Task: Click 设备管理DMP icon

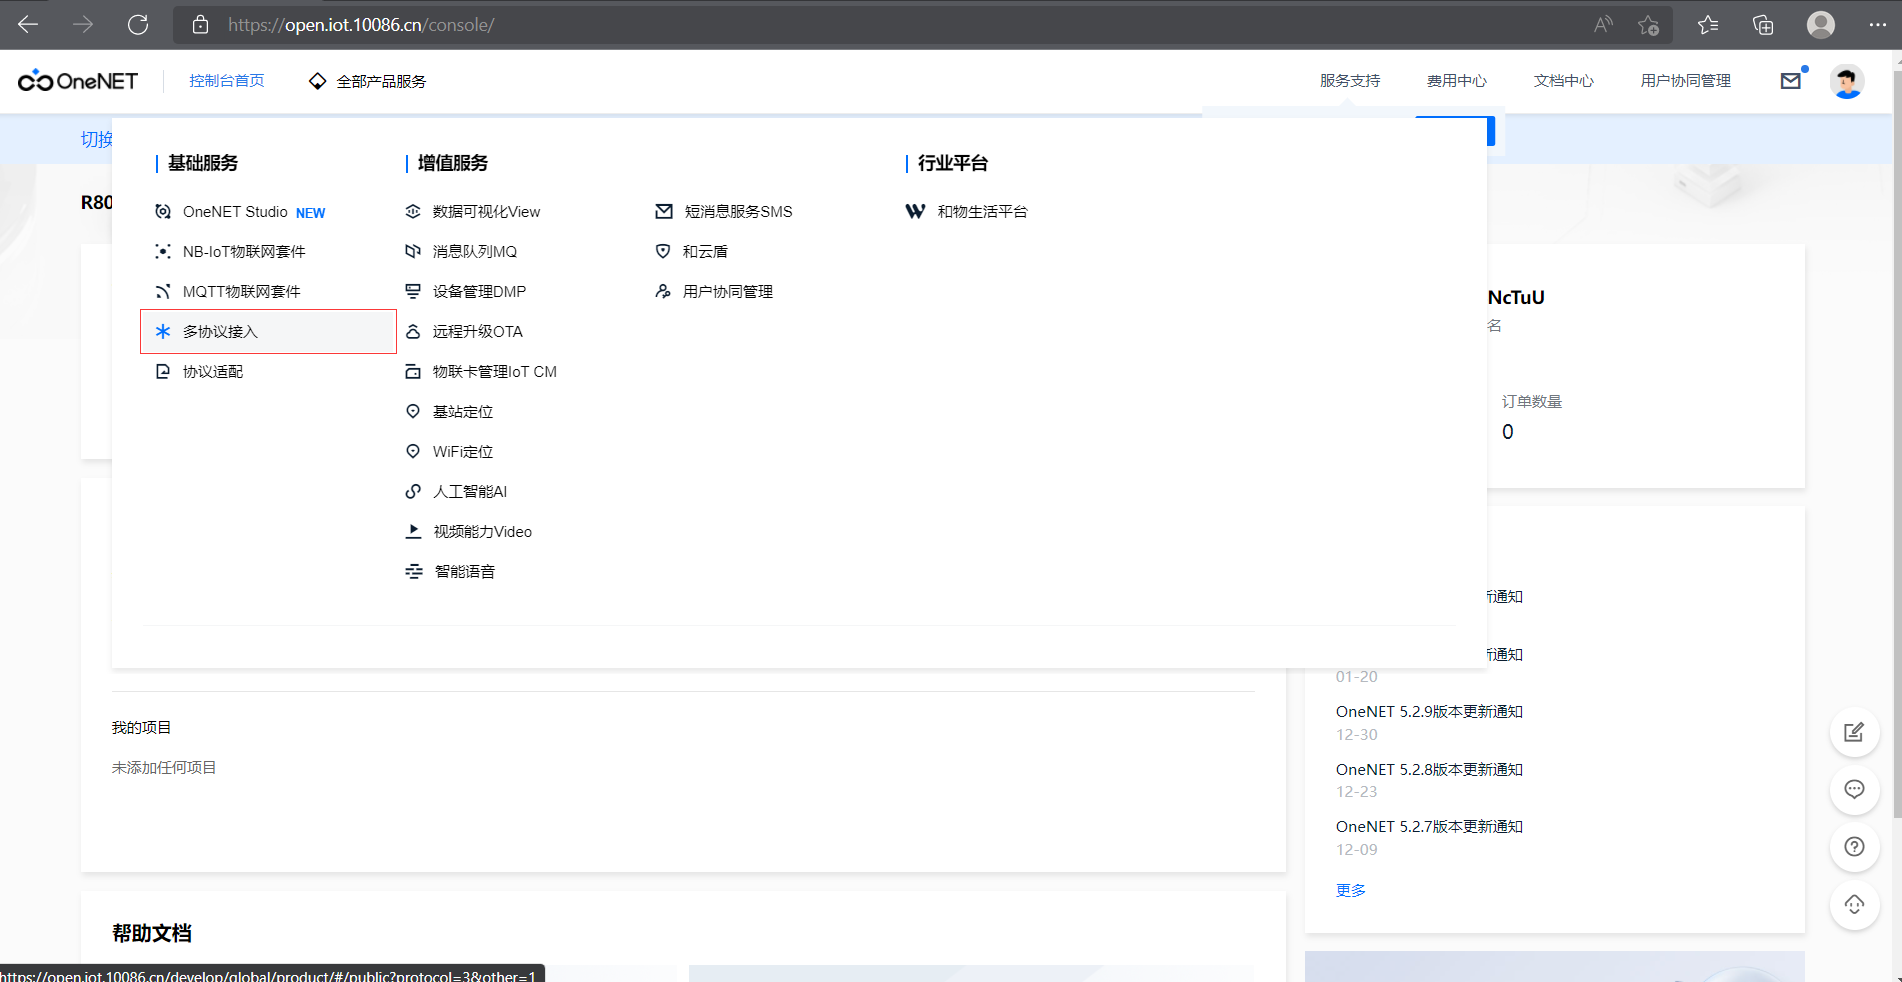Action: (x=413, y=292)
